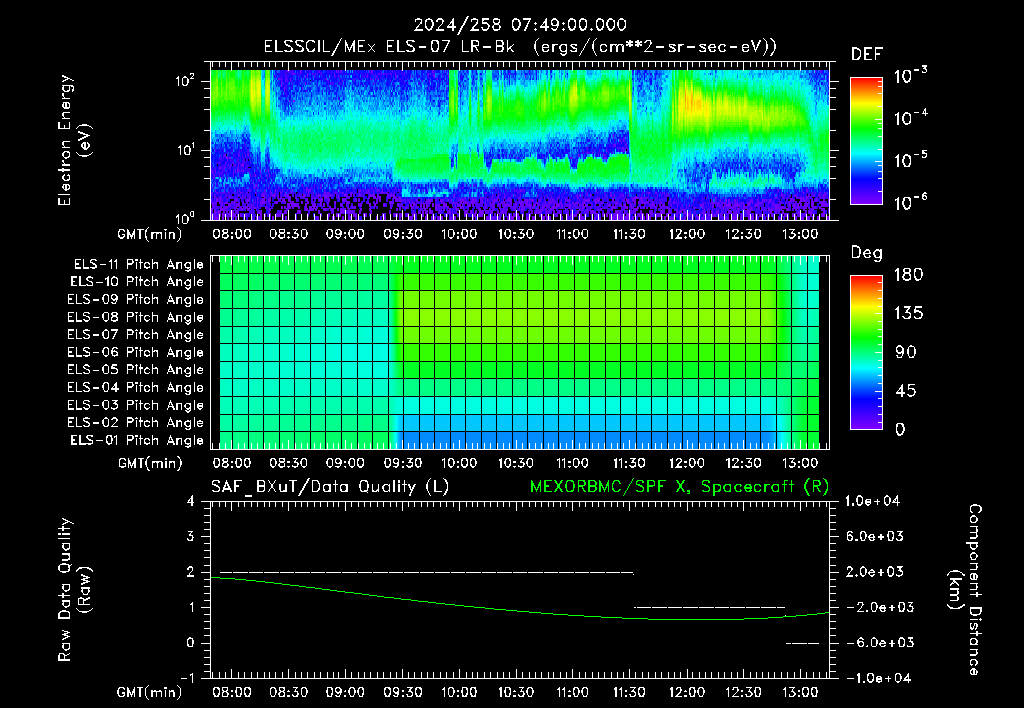Click the timestamp title 2024/258 07:49:00.000
The width and height of the screenshot is (1024, 708).
tap(520, 25)
